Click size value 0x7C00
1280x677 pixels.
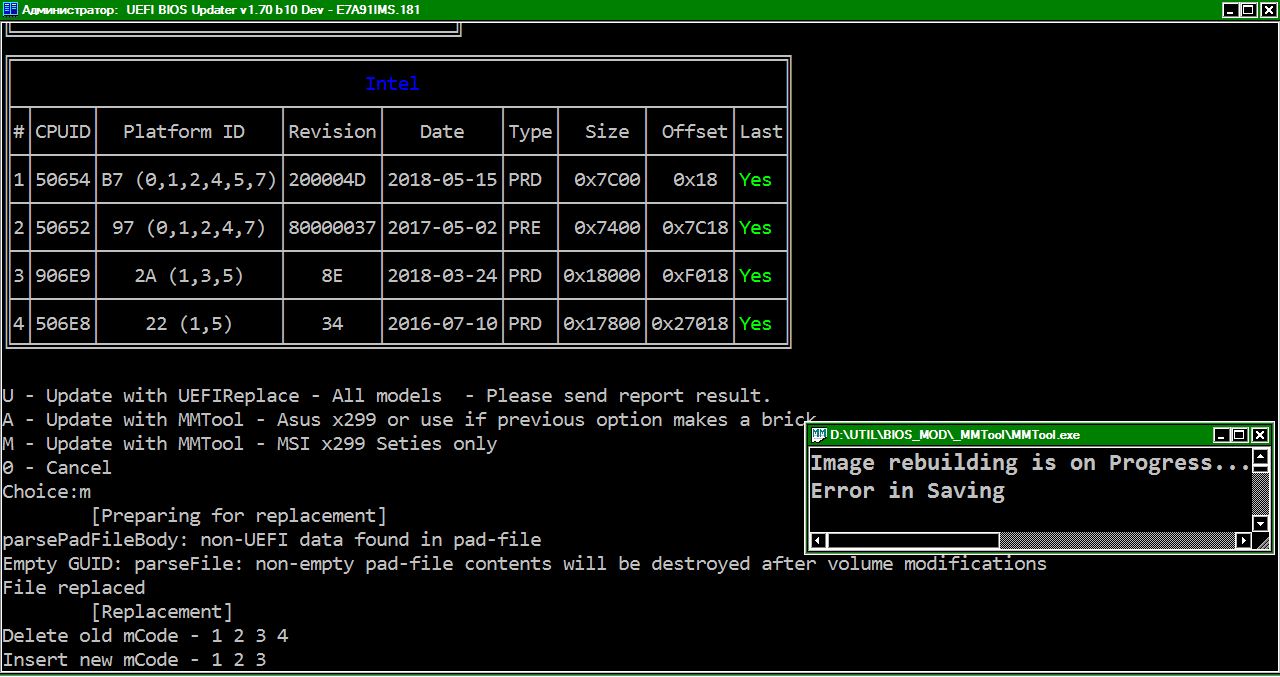point(607,180)
